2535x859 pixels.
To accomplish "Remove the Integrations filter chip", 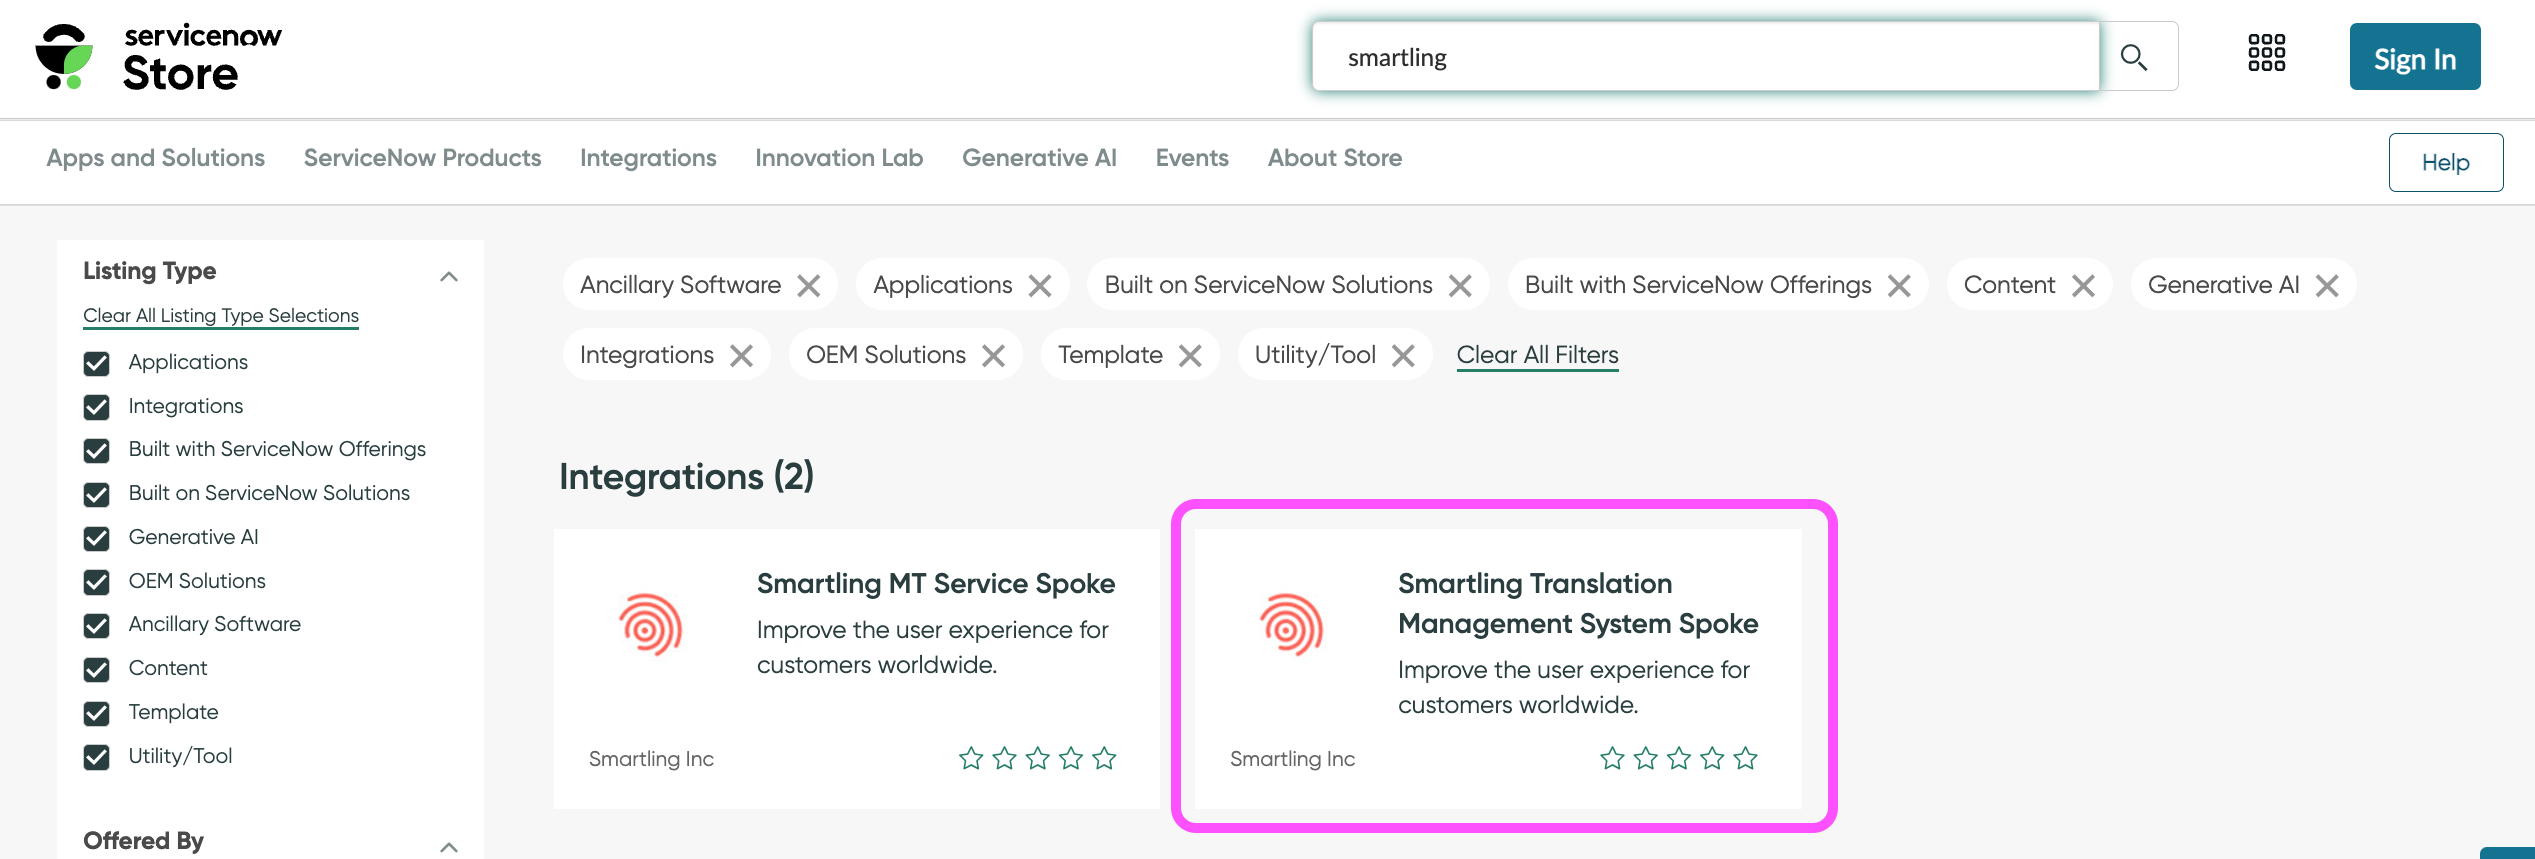I will tap(741, 356).
